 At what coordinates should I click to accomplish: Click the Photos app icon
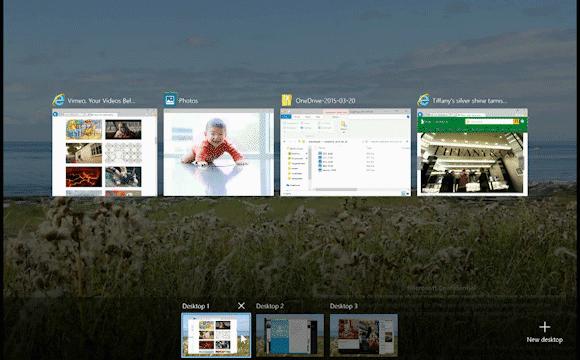pos(170,100)
